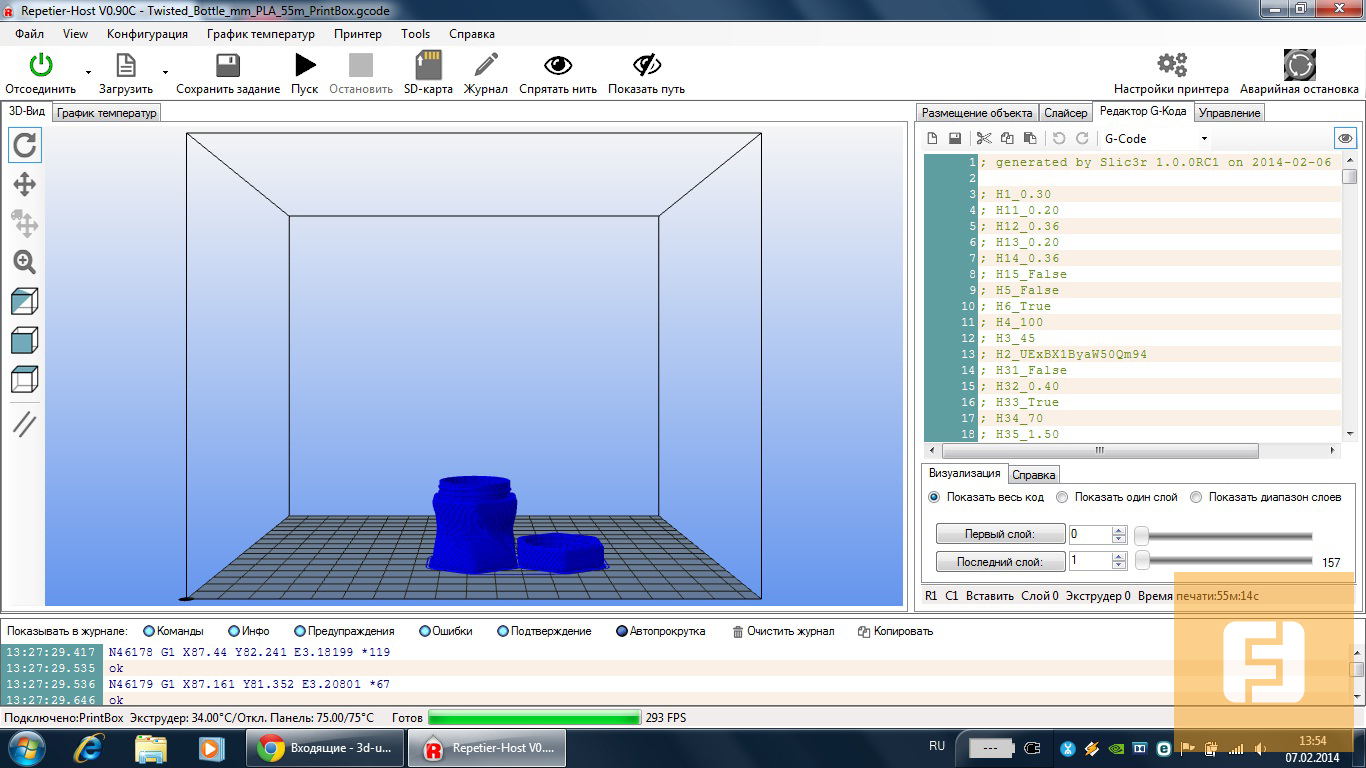The height and width of the screenshot is (768, 1366).
Task: Click the Reset view rotate icon
Action: coord(25,145)
